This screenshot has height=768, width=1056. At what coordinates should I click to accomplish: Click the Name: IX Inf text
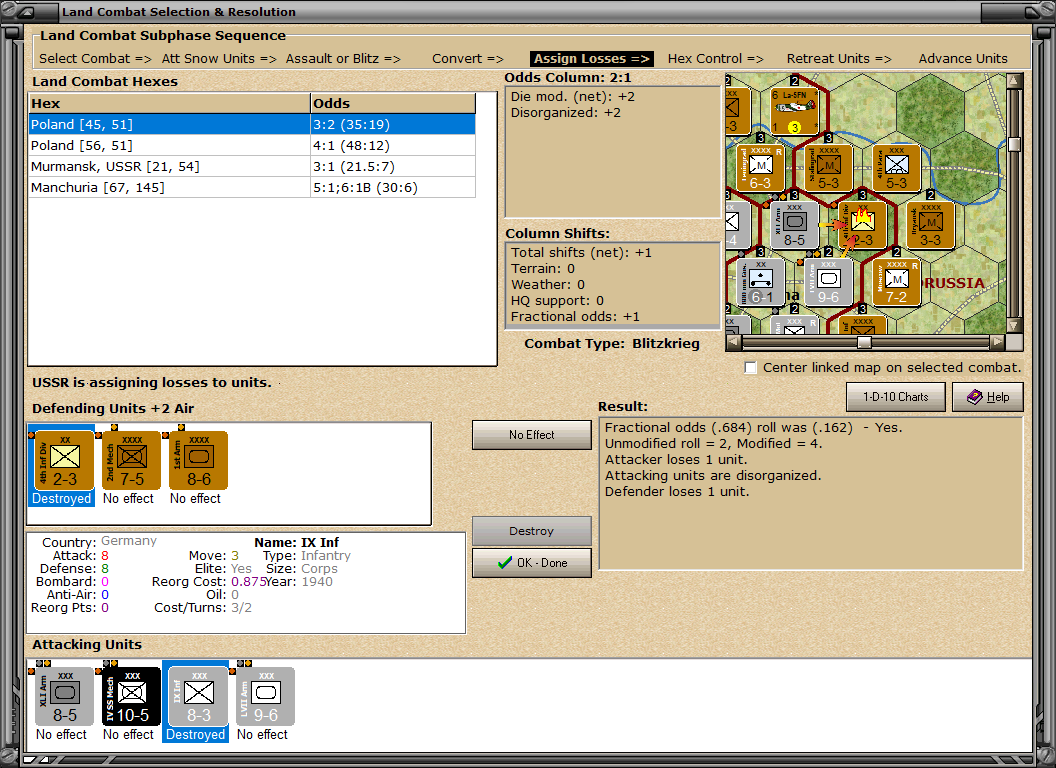[296, 542]
